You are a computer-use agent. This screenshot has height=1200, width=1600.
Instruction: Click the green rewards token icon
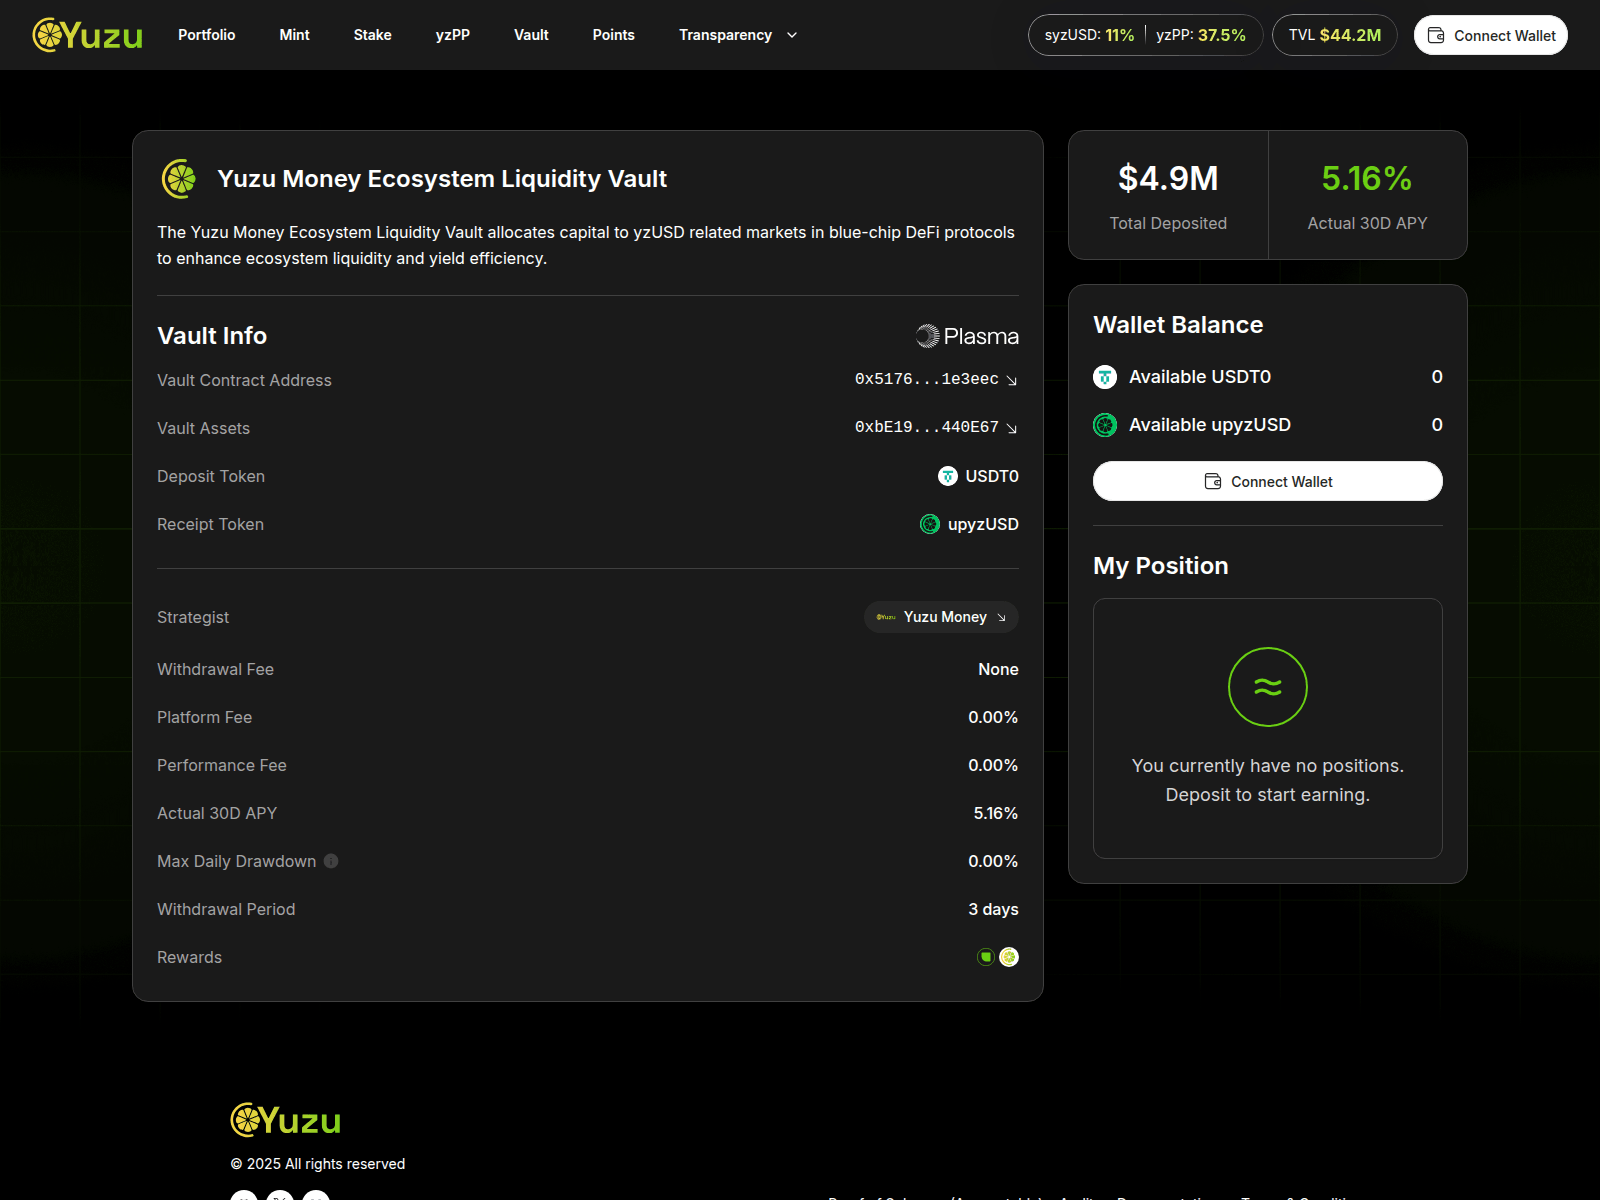tap(986, 957)
